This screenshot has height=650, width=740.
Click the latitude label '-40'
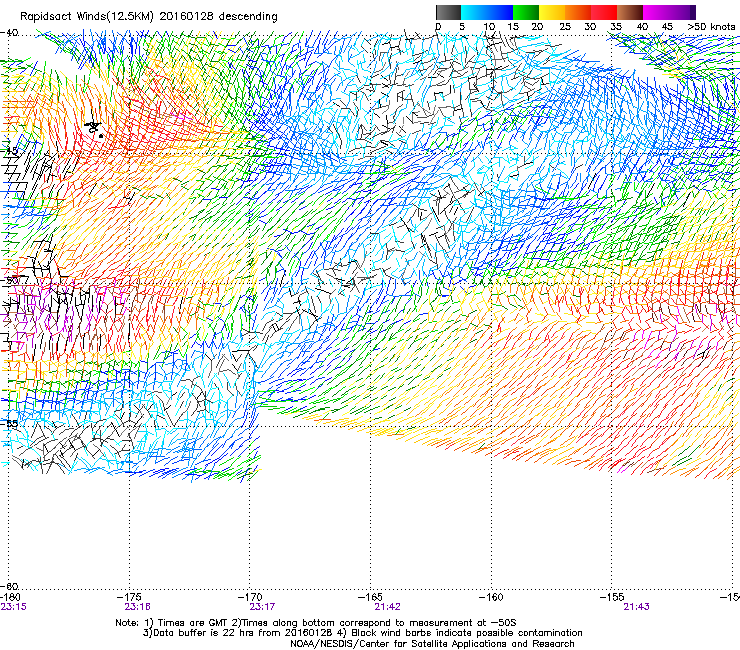pyautogui.click(x=9, y=33)
